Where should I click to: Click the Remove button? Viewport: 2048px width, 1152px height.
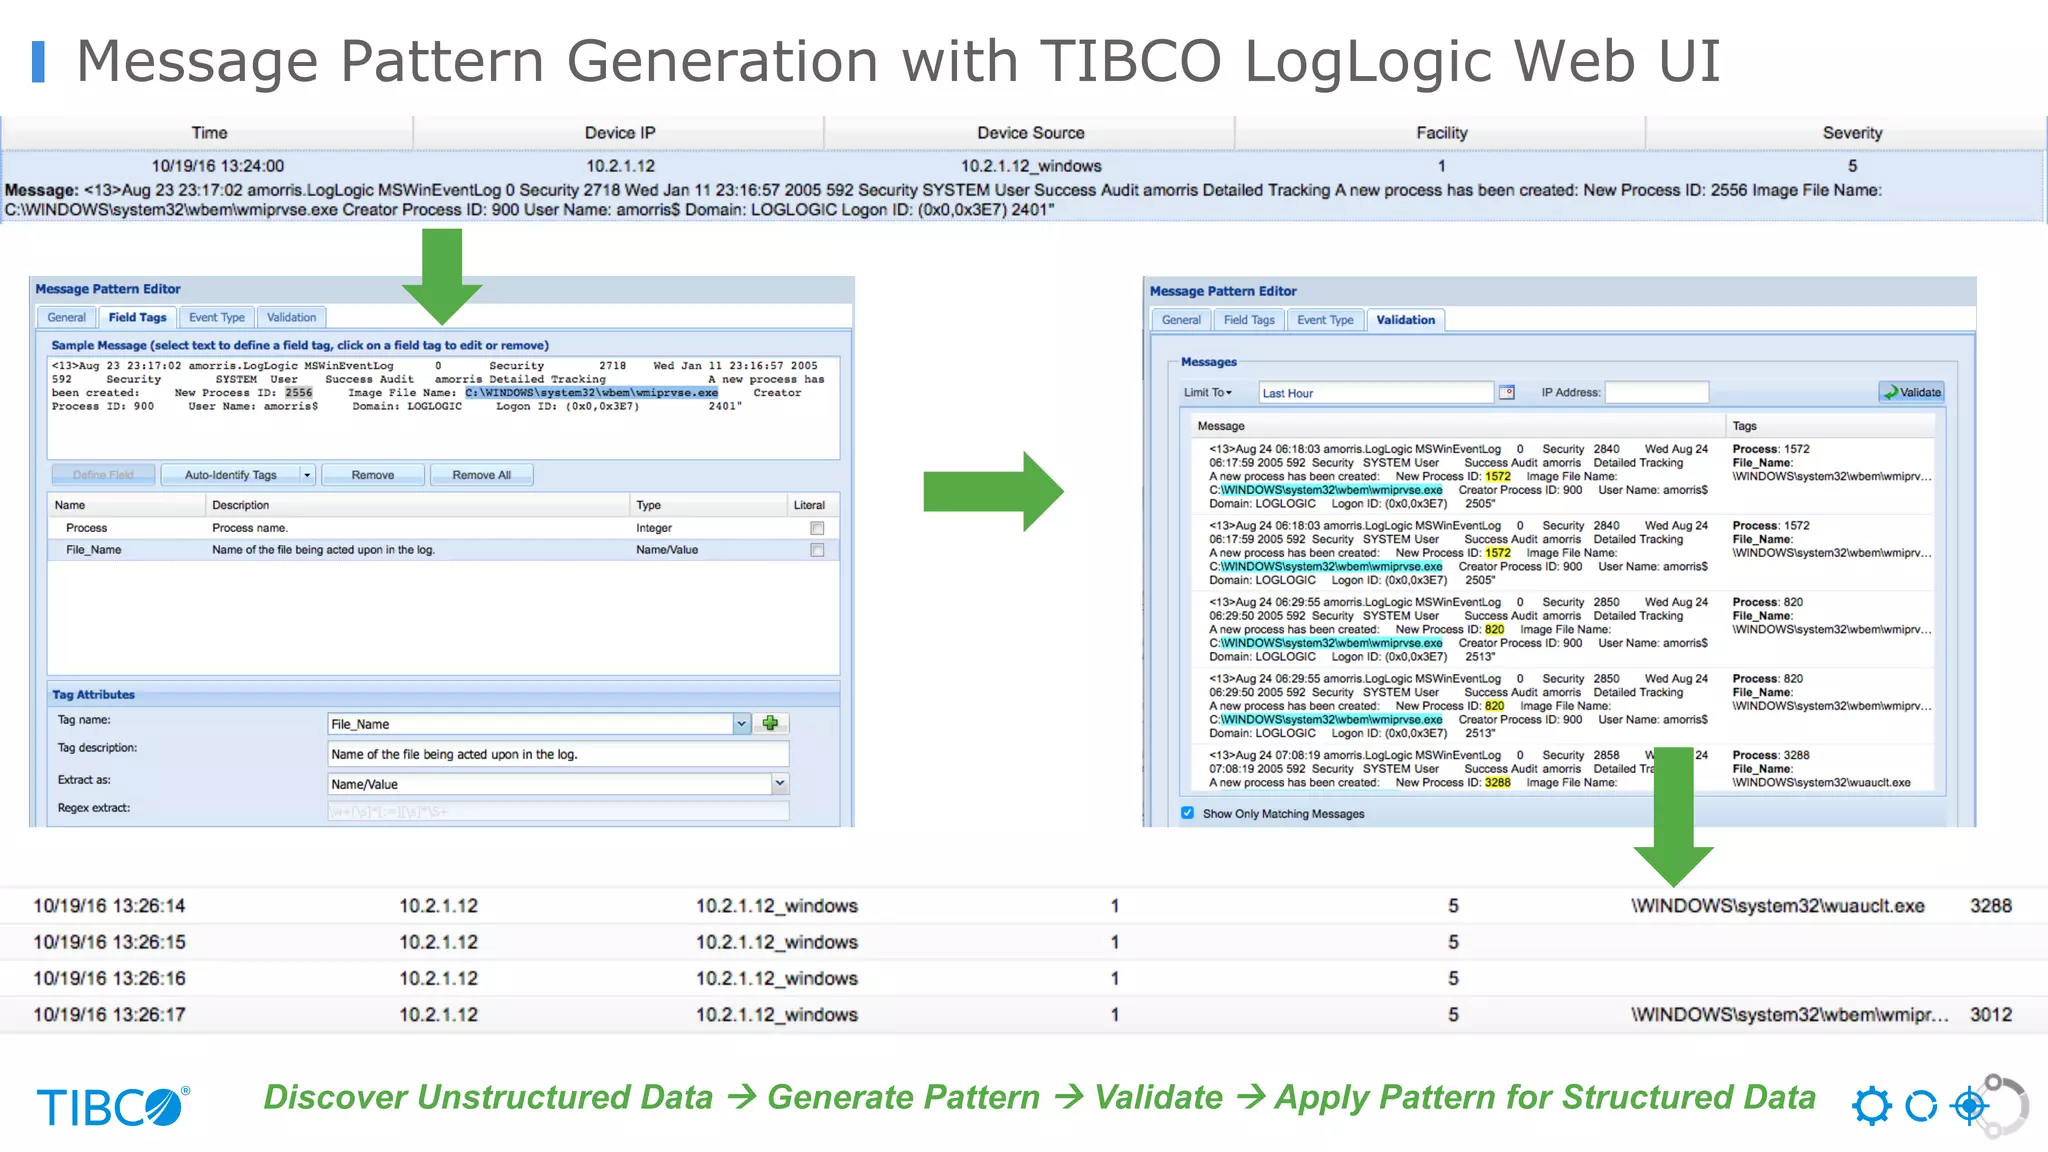pos(372,475)
